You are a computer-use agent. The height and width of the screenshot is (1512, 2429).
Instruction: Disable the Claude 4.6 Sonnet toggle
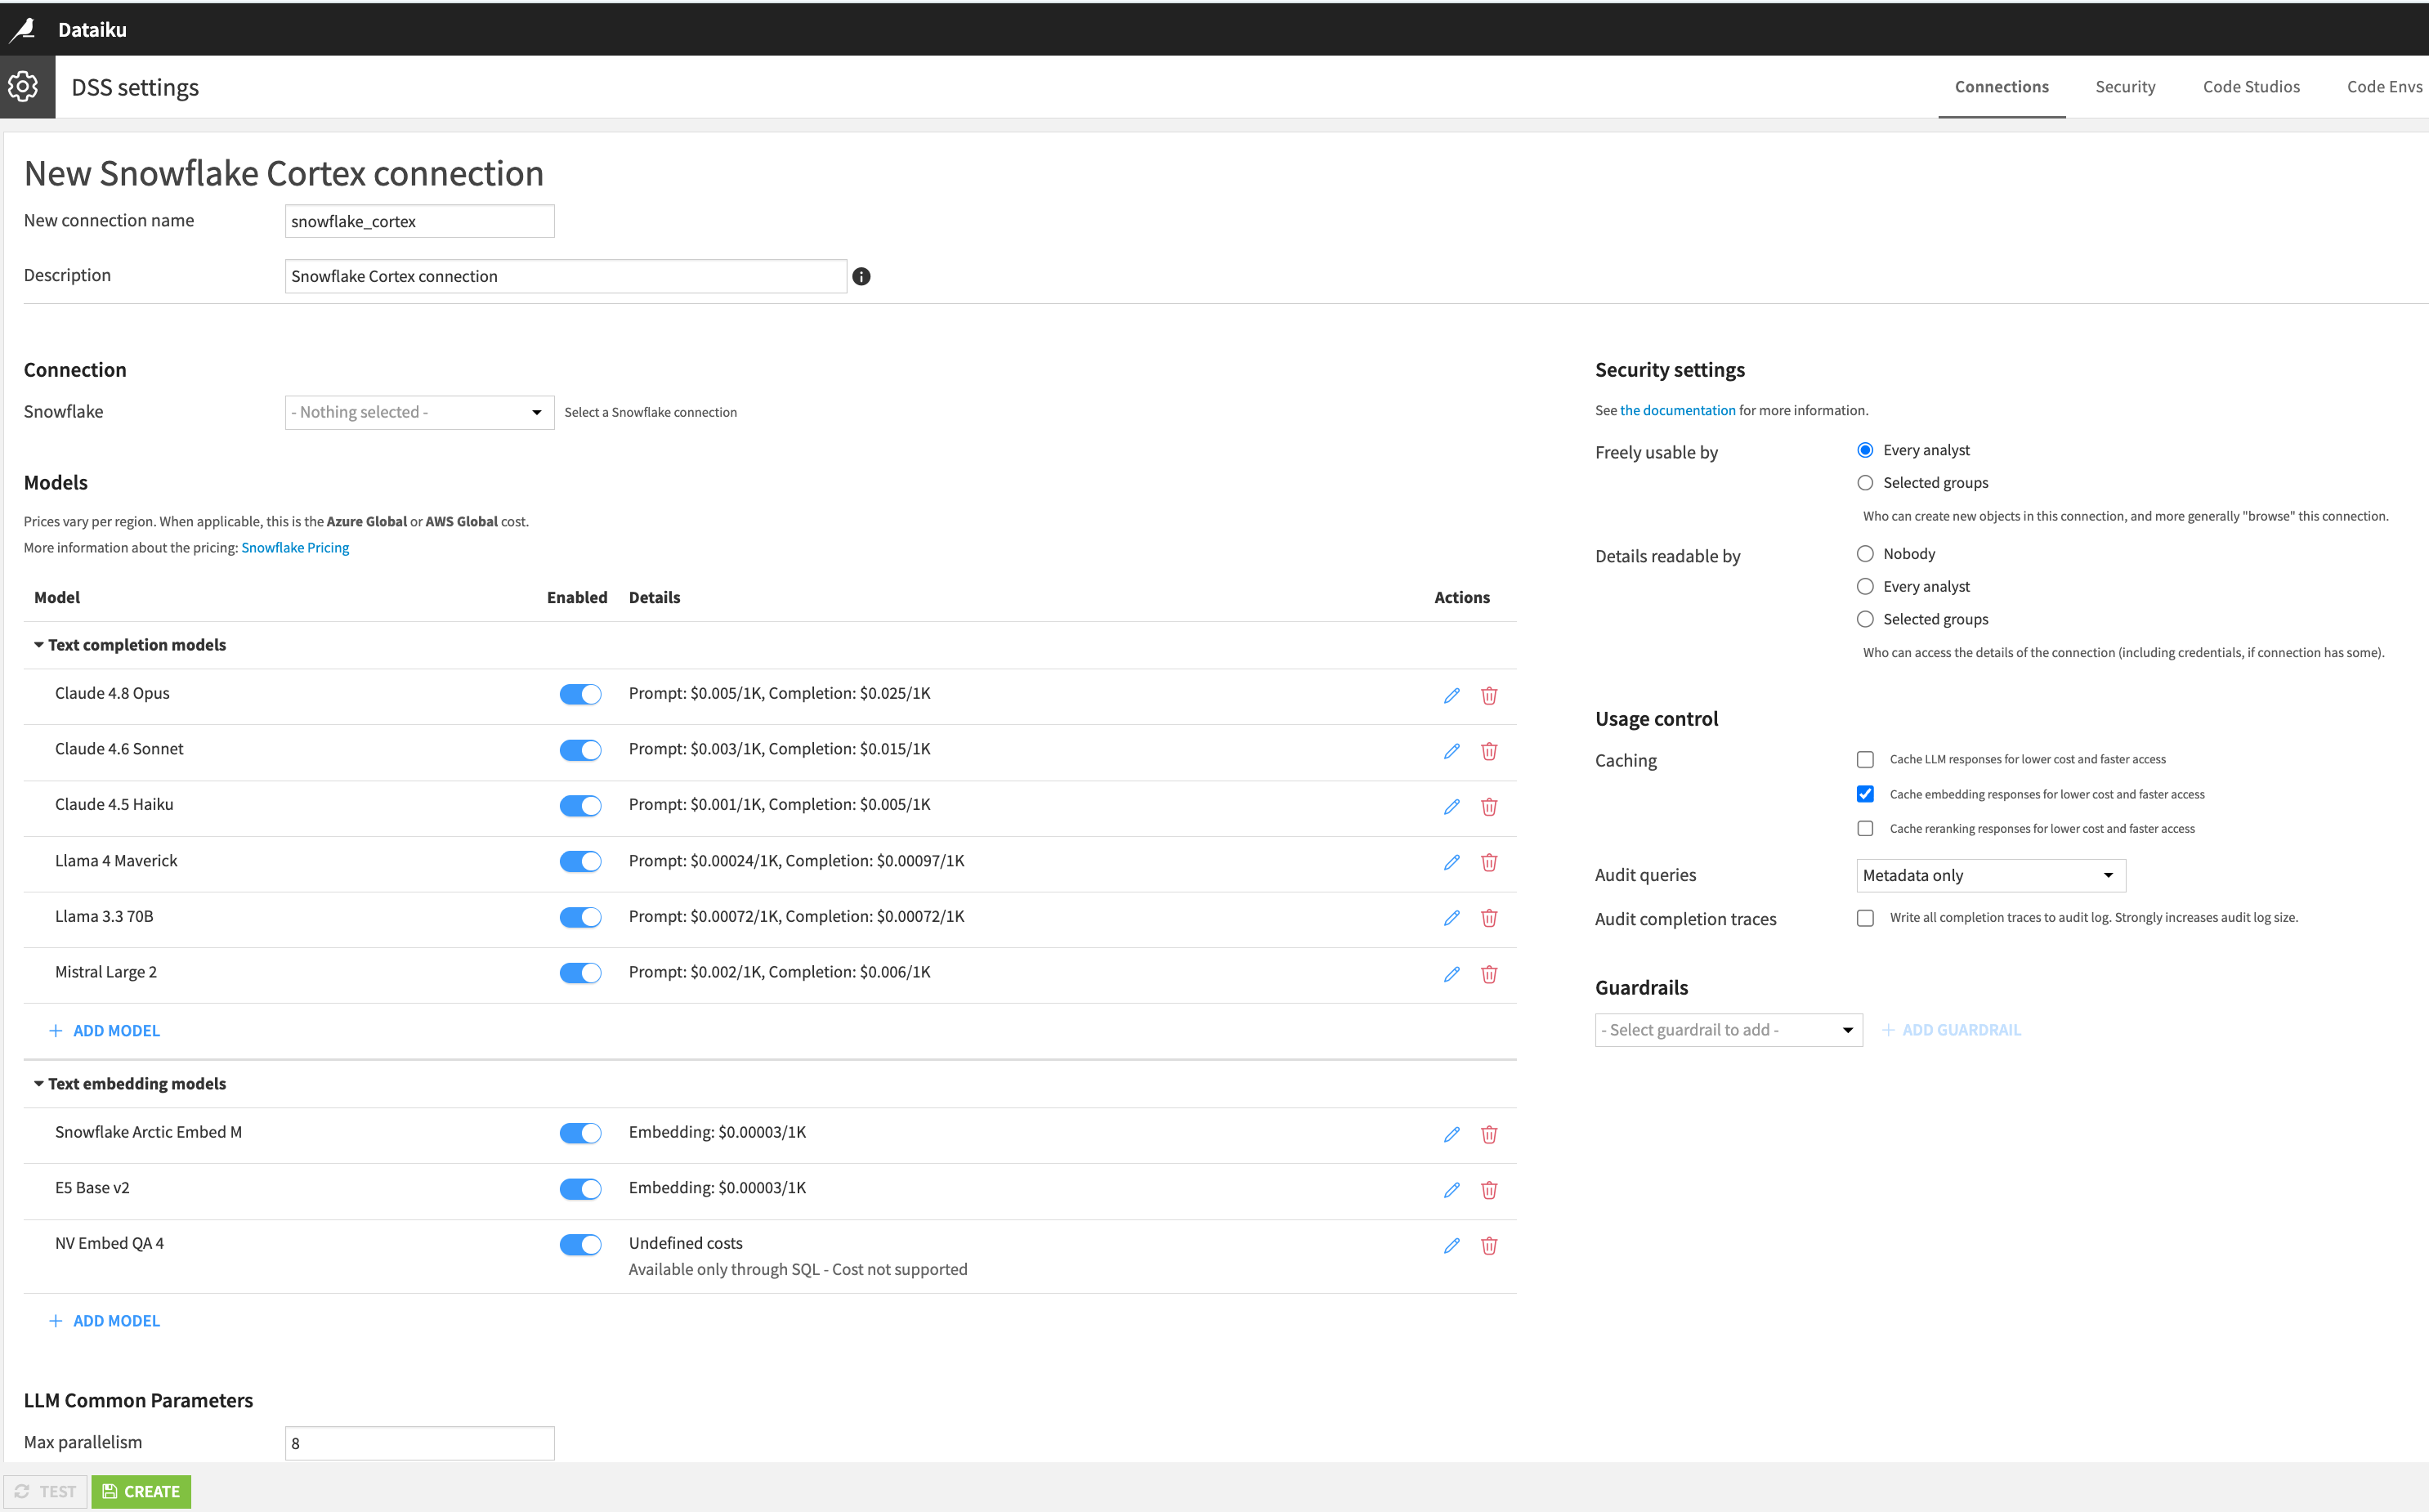pyautogui.click(x=580, y=750)
